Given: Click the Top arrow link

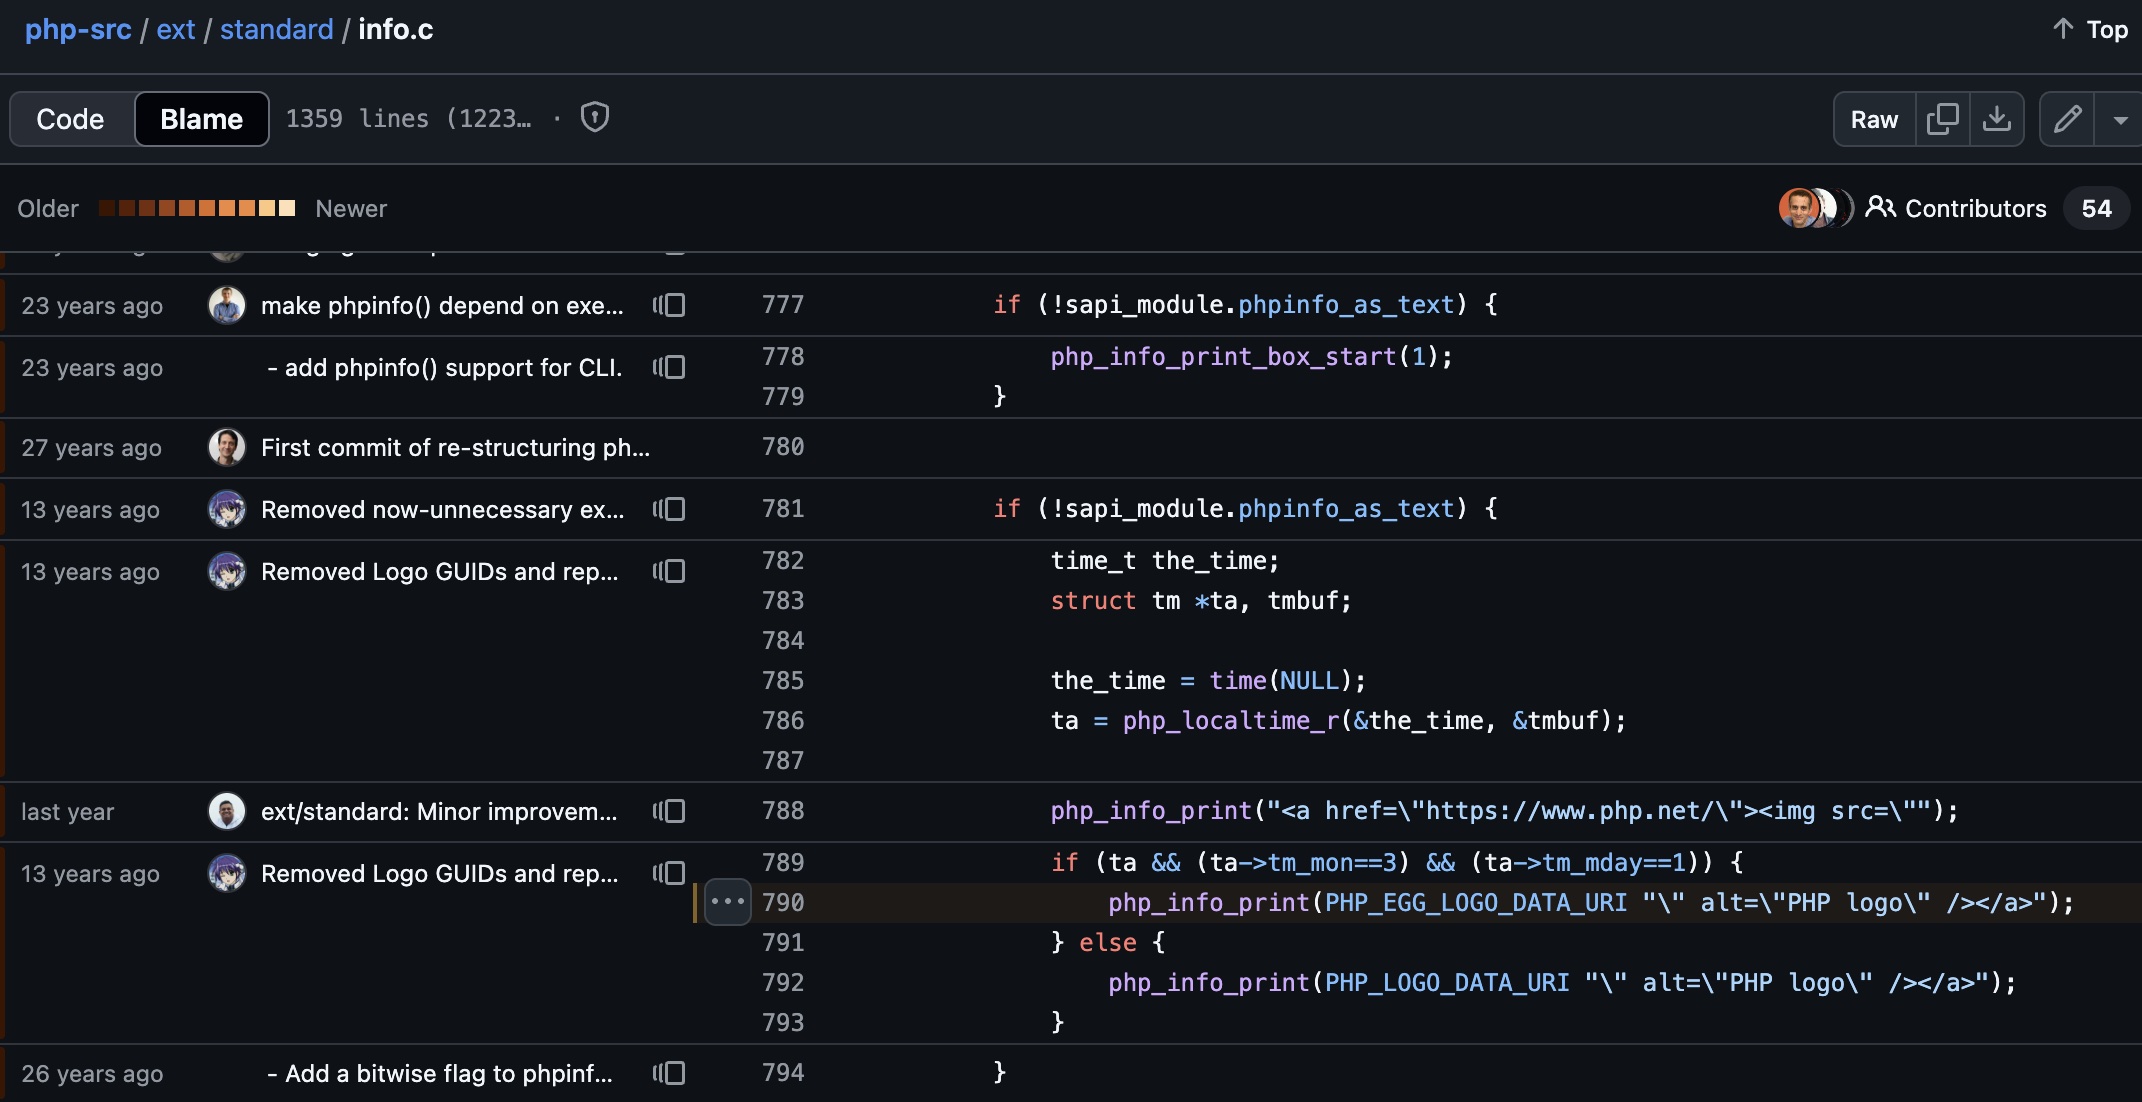Looking at the screenshot, I should [x=2090, y=30].
